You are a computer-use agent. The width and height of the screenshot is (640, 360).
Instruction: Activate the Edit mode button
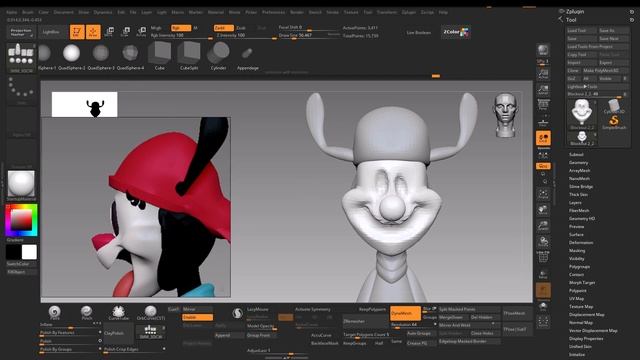(77, 32)
